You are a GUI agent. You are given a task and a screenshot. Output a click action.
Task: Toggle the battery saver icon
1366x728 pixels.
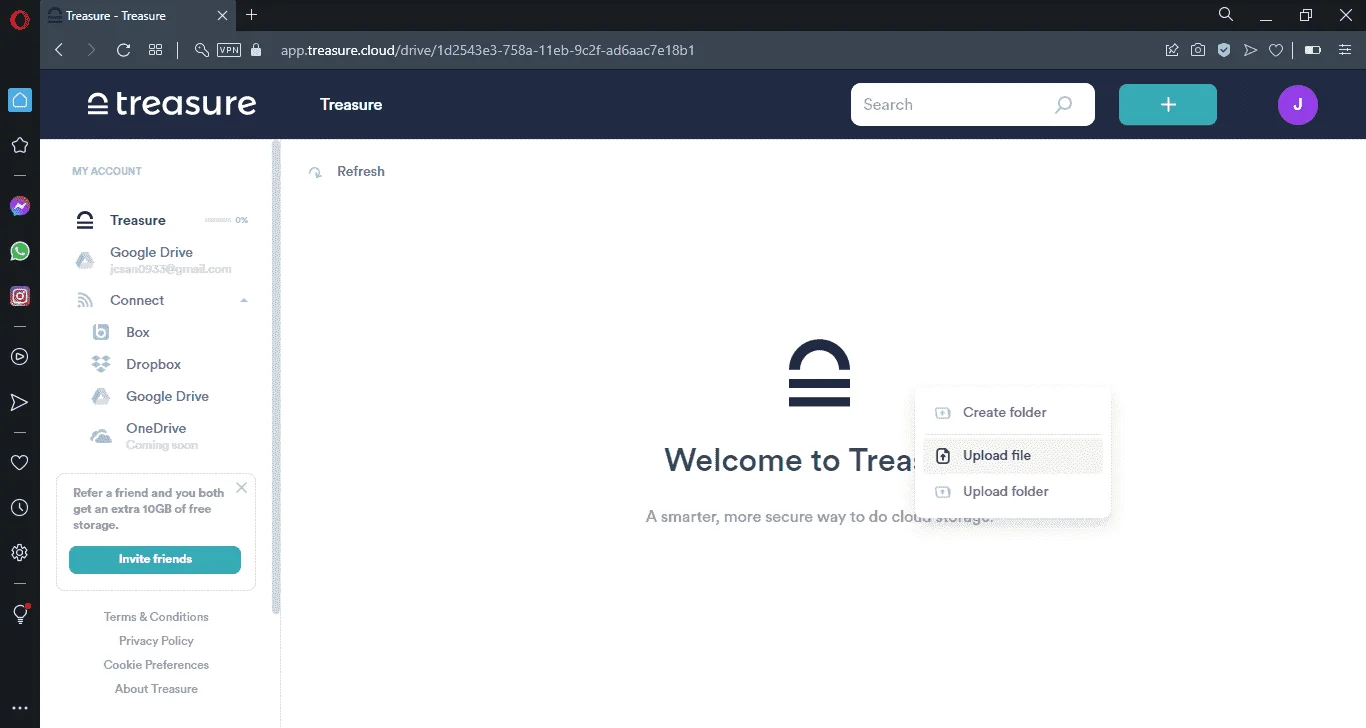[1313, 50]
